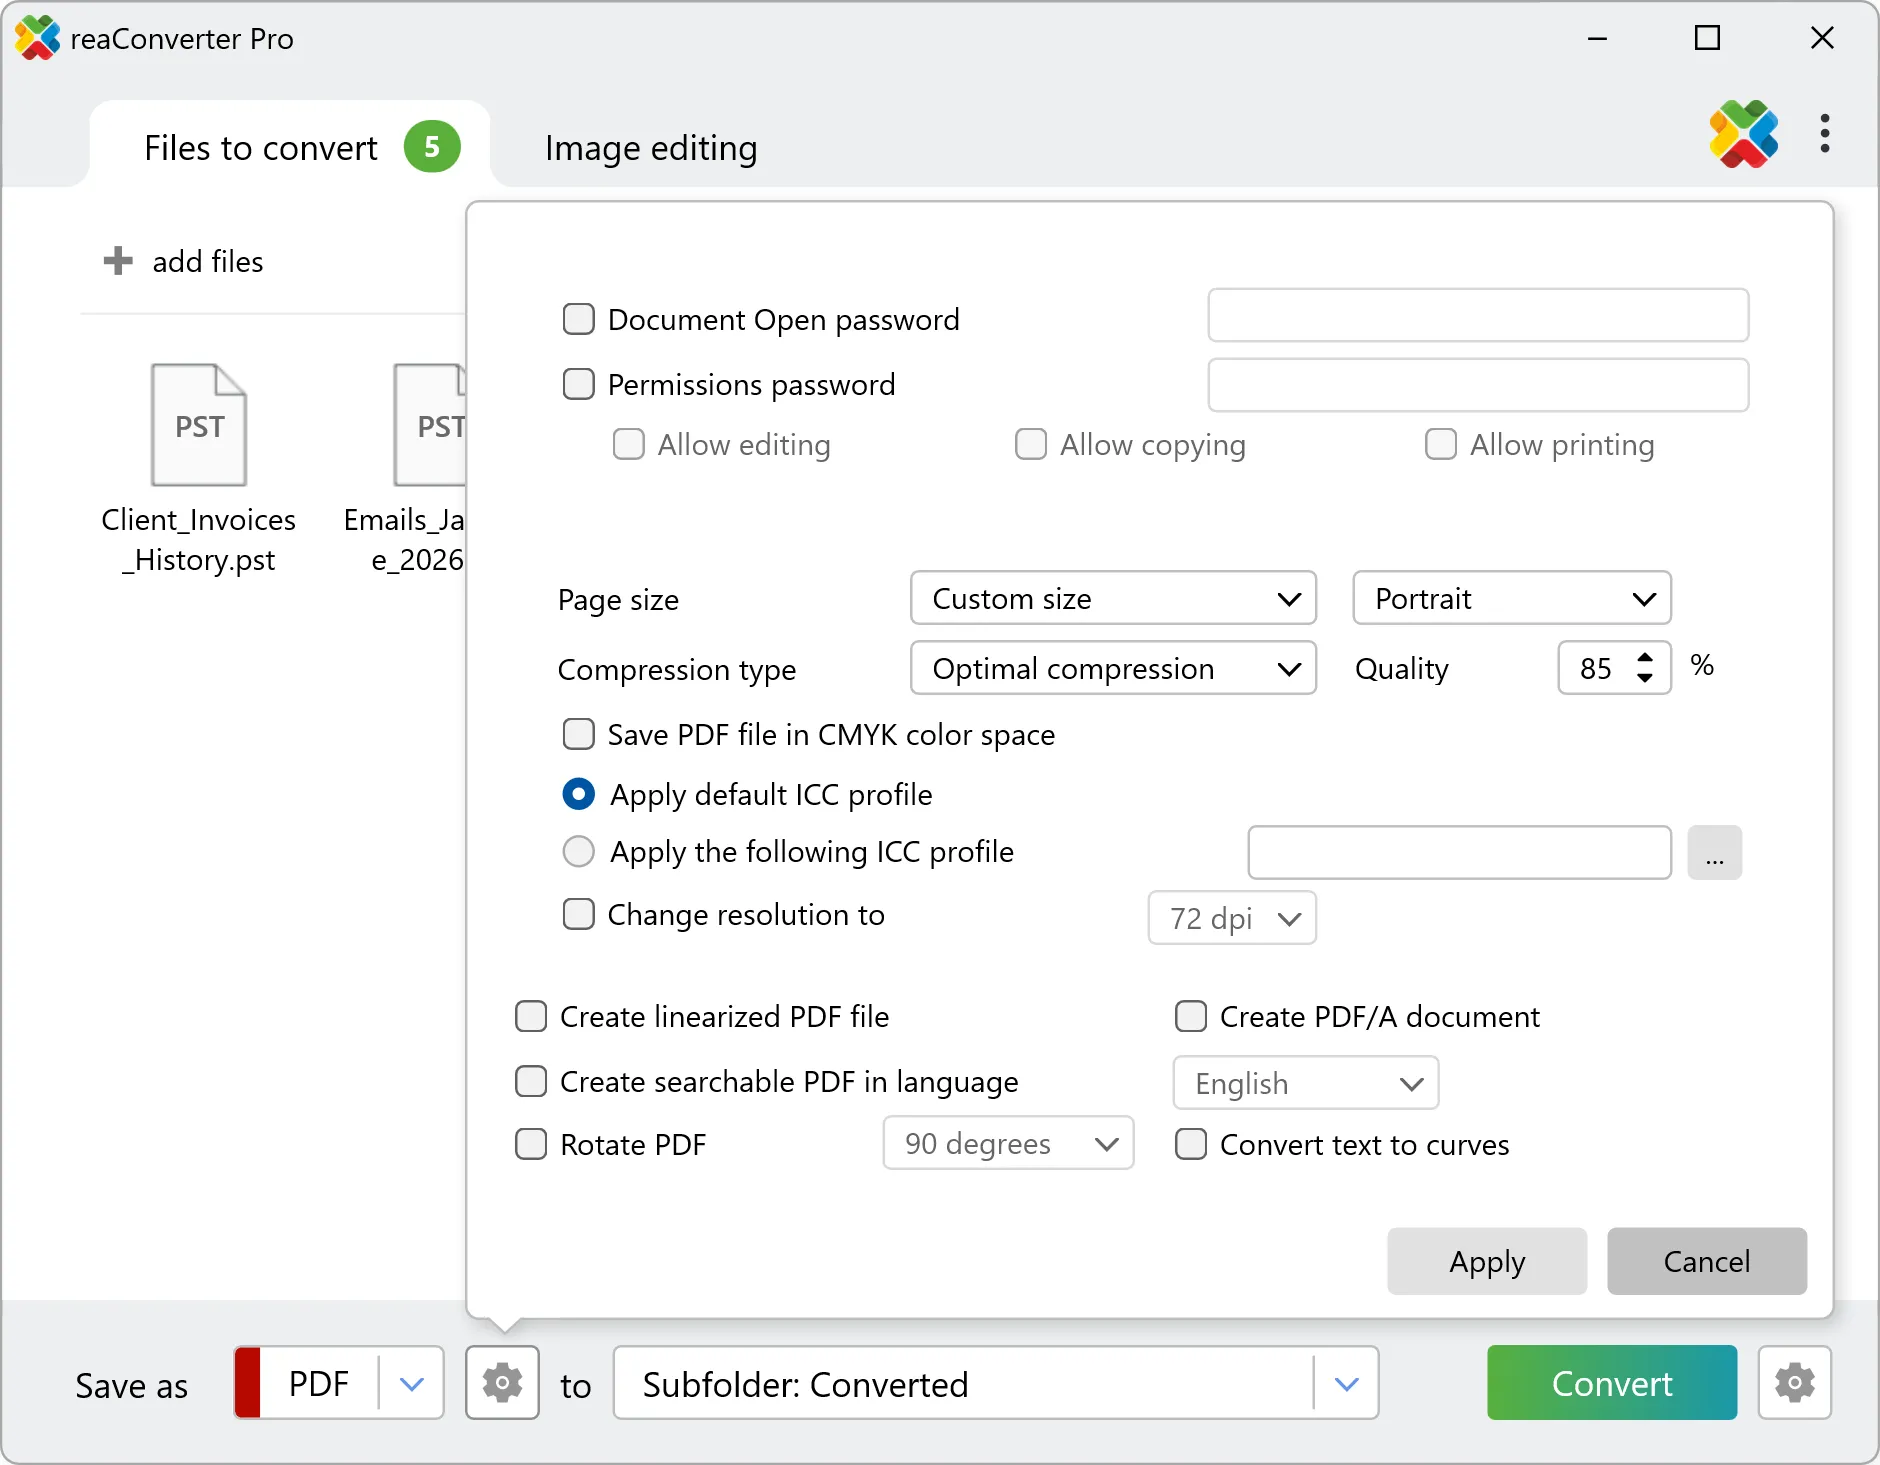Open the Page size Custom size dropdown
The image size is (1880, 1465).
coord(1113,598)
